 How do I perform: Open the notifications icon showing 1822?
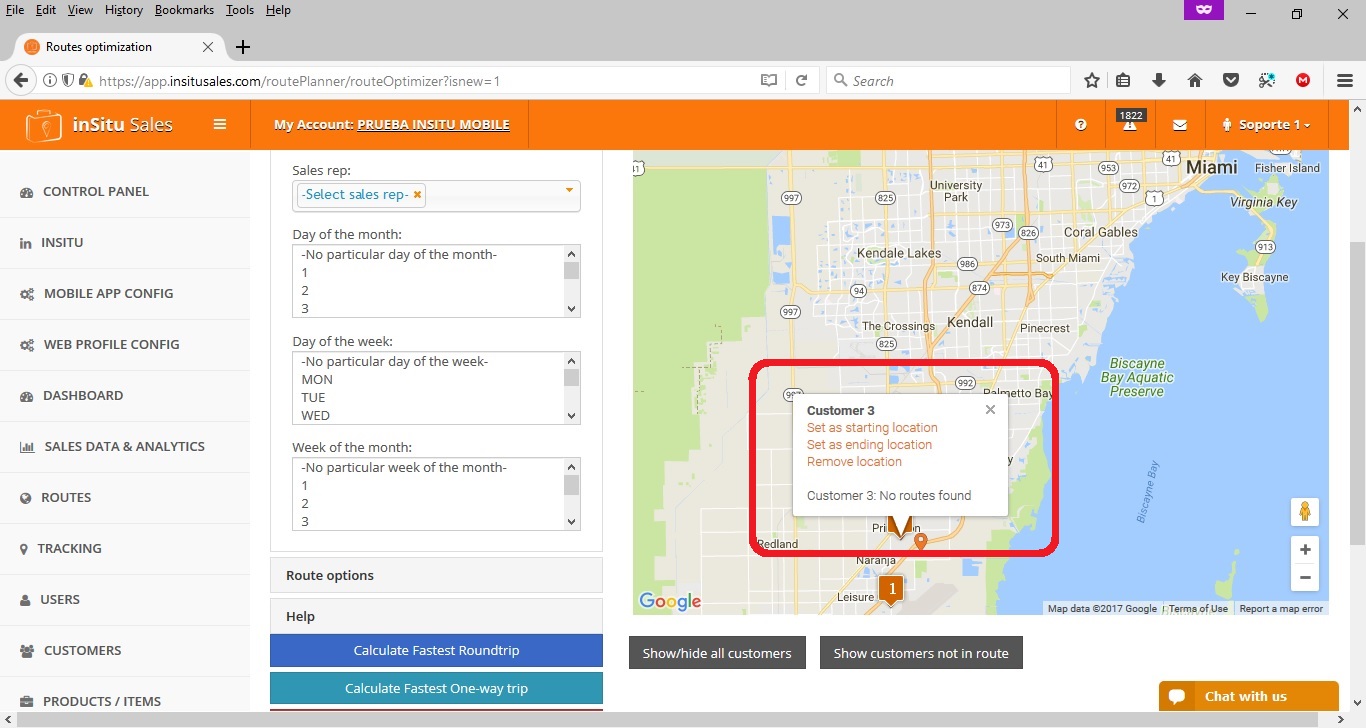(x=1130, y=124)
